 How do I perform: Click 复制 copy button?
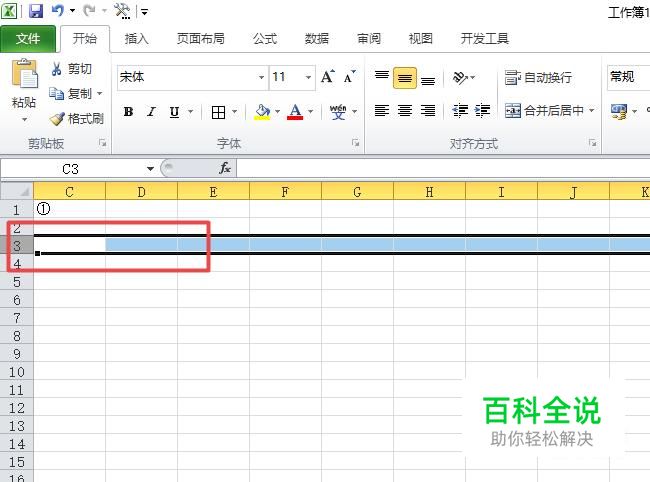coord(70,94)
